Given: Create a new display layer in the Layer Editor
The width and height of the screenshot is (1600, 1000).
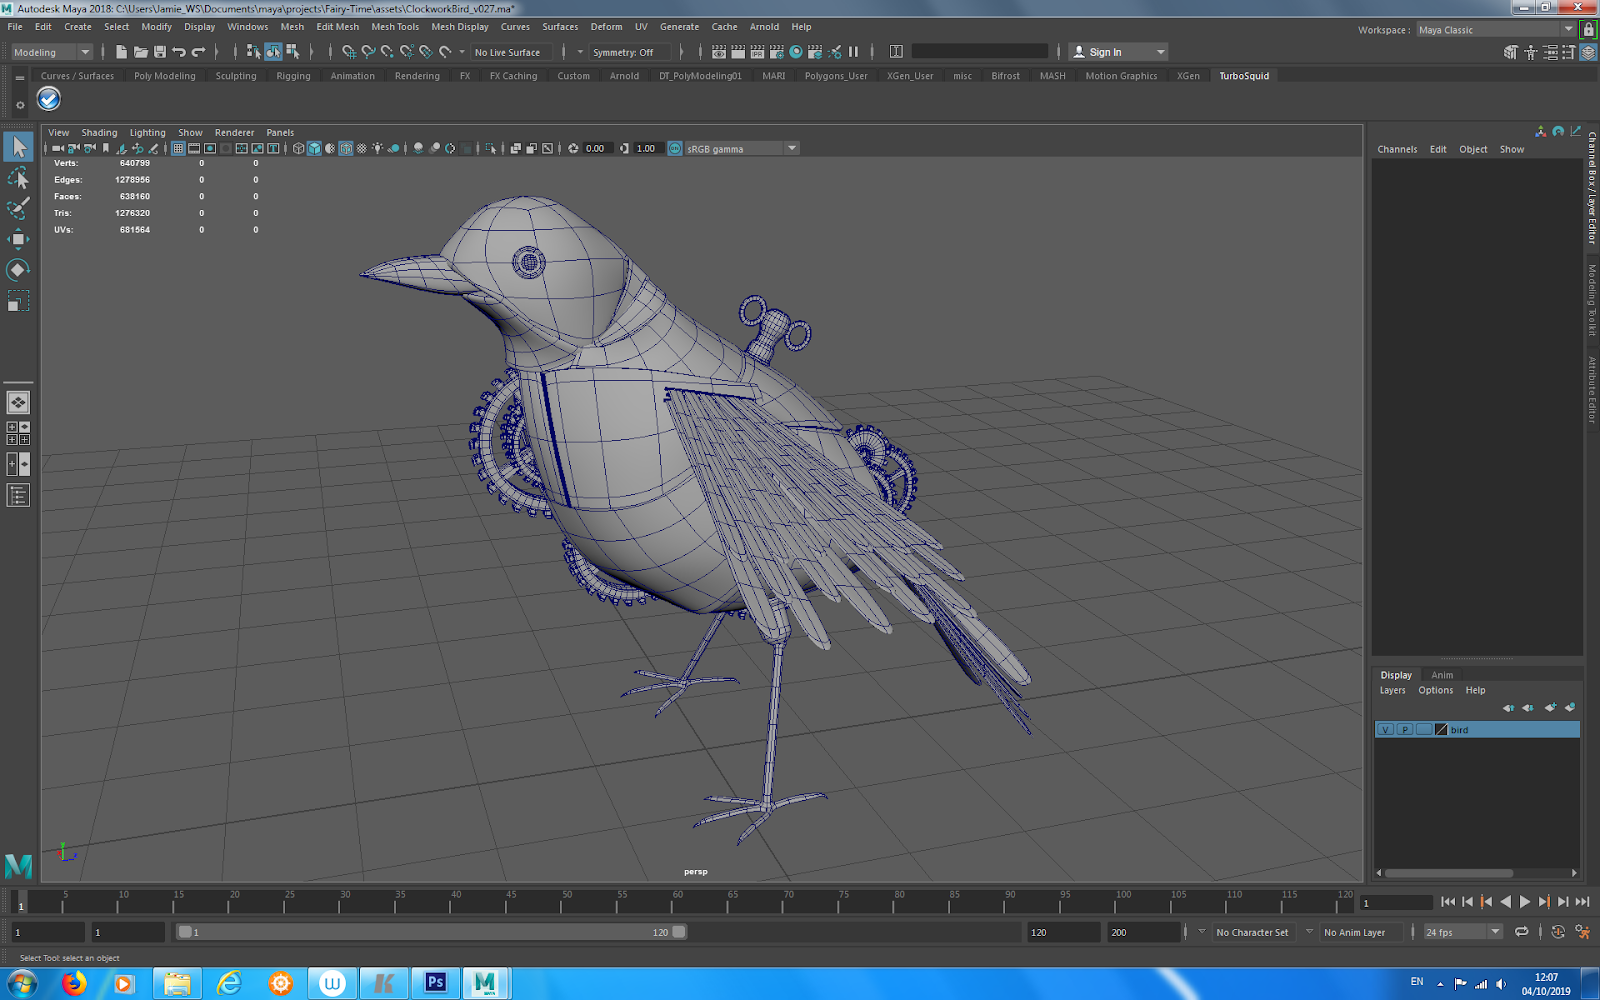Looking at the screenshot, I should [x=1550, y=707].
